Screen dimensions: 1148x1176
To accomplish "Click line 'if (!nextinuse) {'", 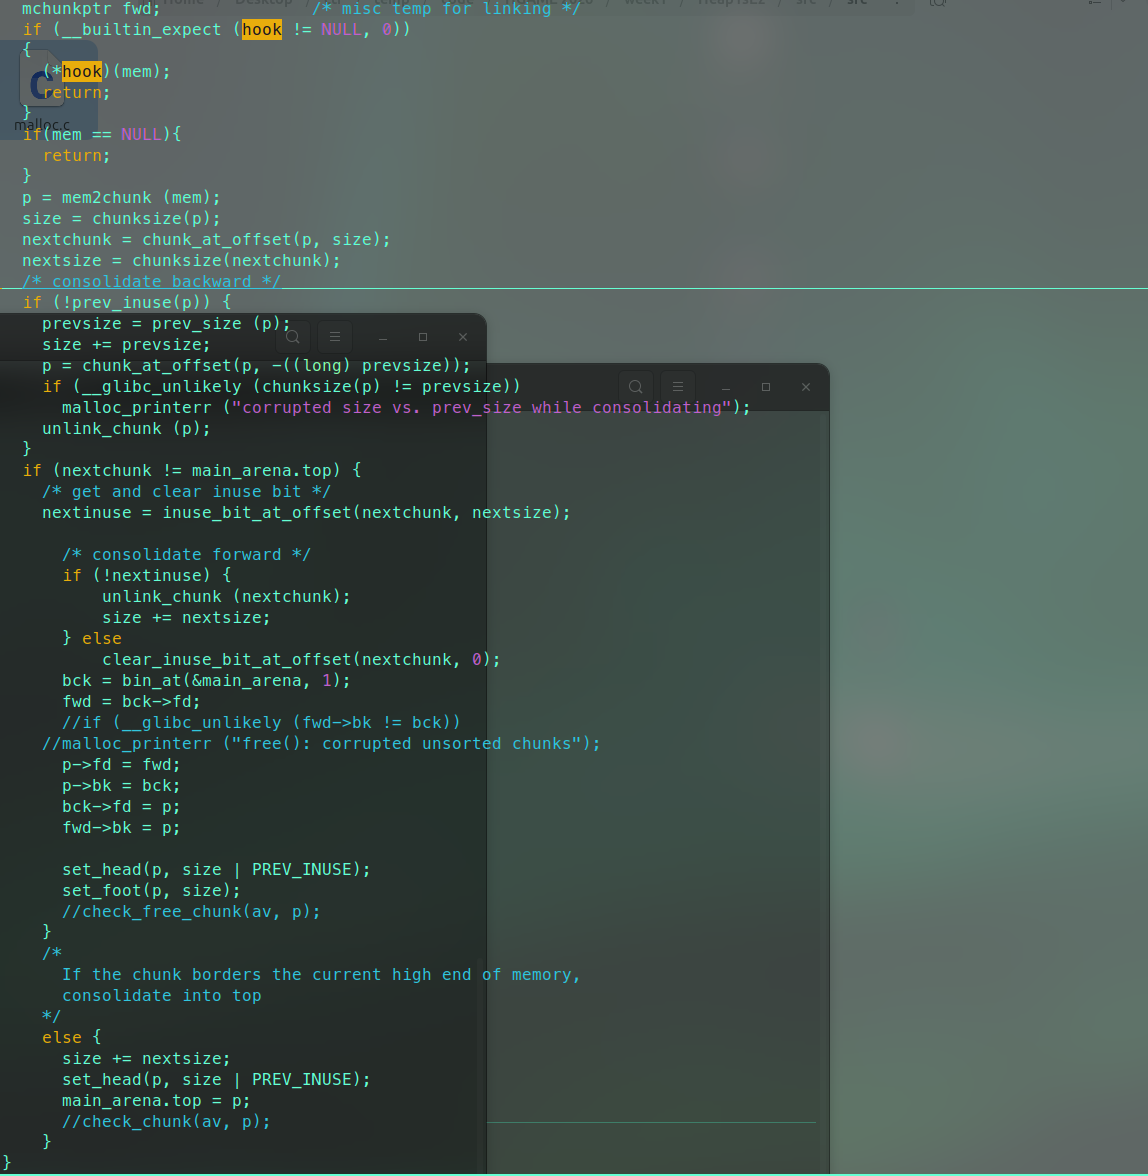I will coord(147,576).
